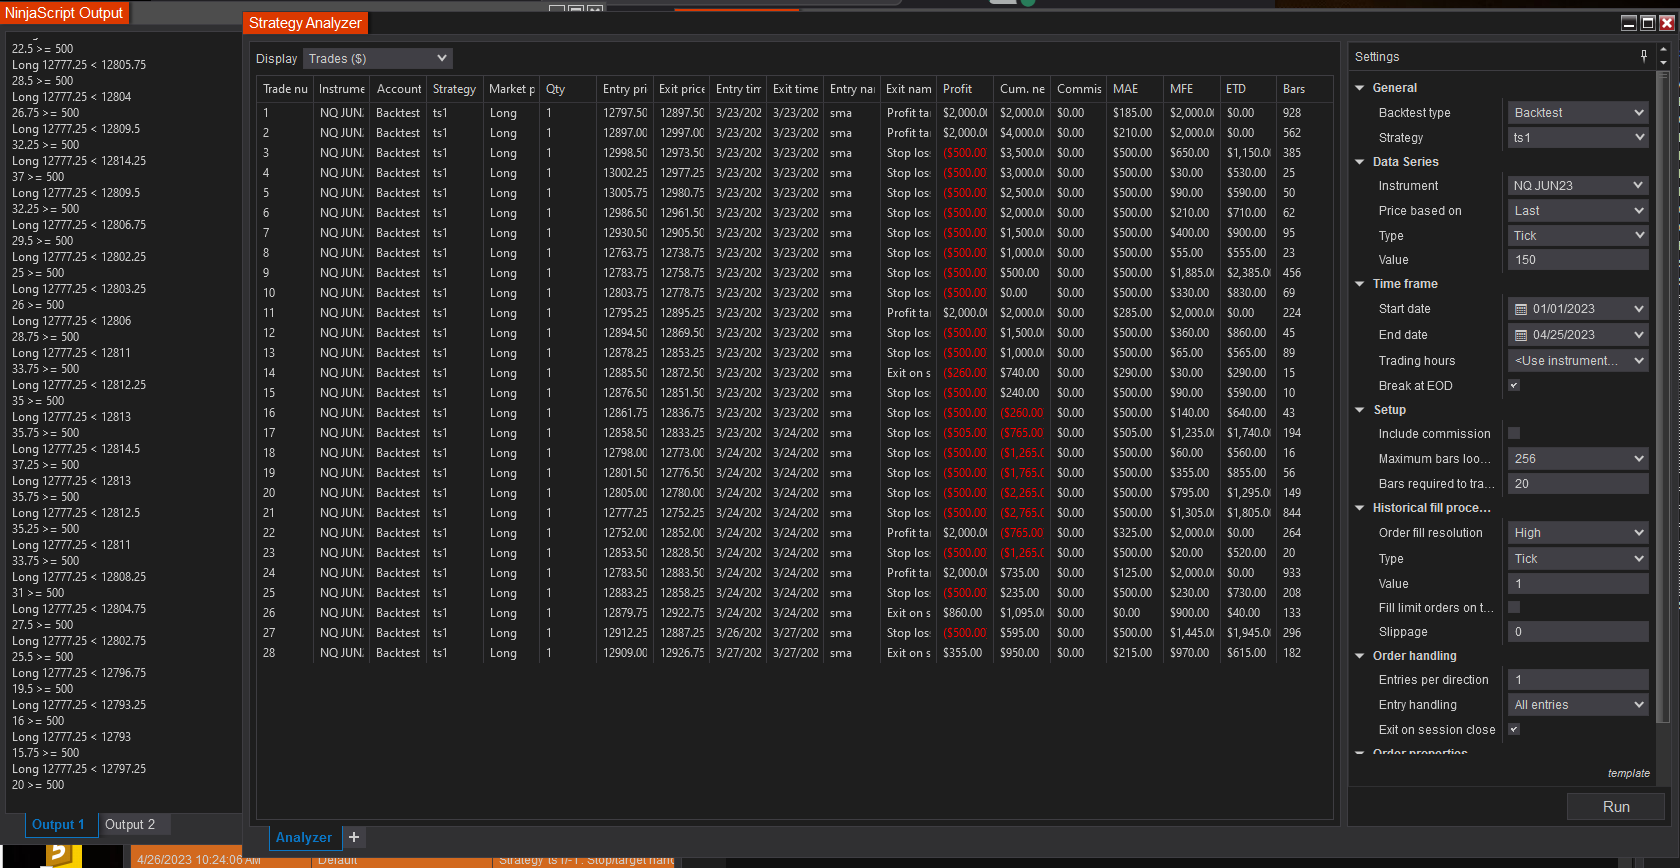The height and width of the screenshot is (868, 1680).
Task: Open the Maximum bars look back dropdown
Action: (x=1578, y=459)
